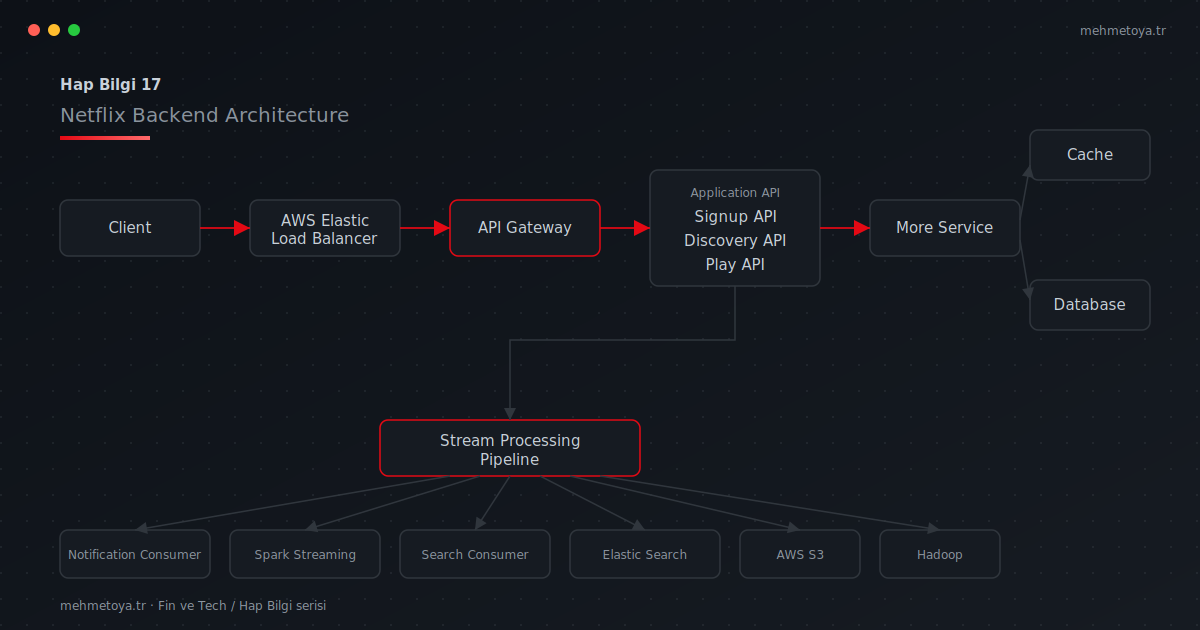The width and height of the screenshot is (1200, 630).
Task: Select the More Service node
Action: pyautogui.click(x=945, y=228)
